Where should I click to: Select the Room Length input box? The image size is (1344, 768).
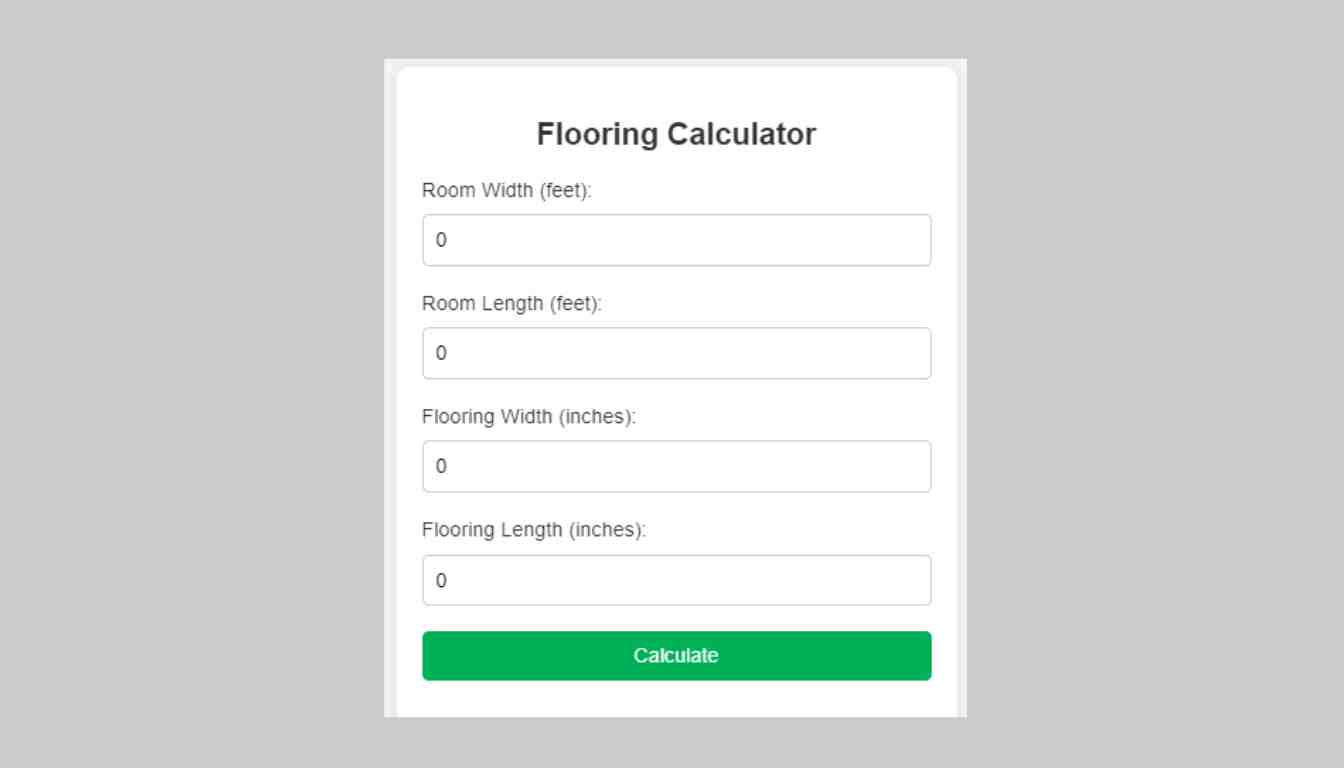tap(677, 353)
